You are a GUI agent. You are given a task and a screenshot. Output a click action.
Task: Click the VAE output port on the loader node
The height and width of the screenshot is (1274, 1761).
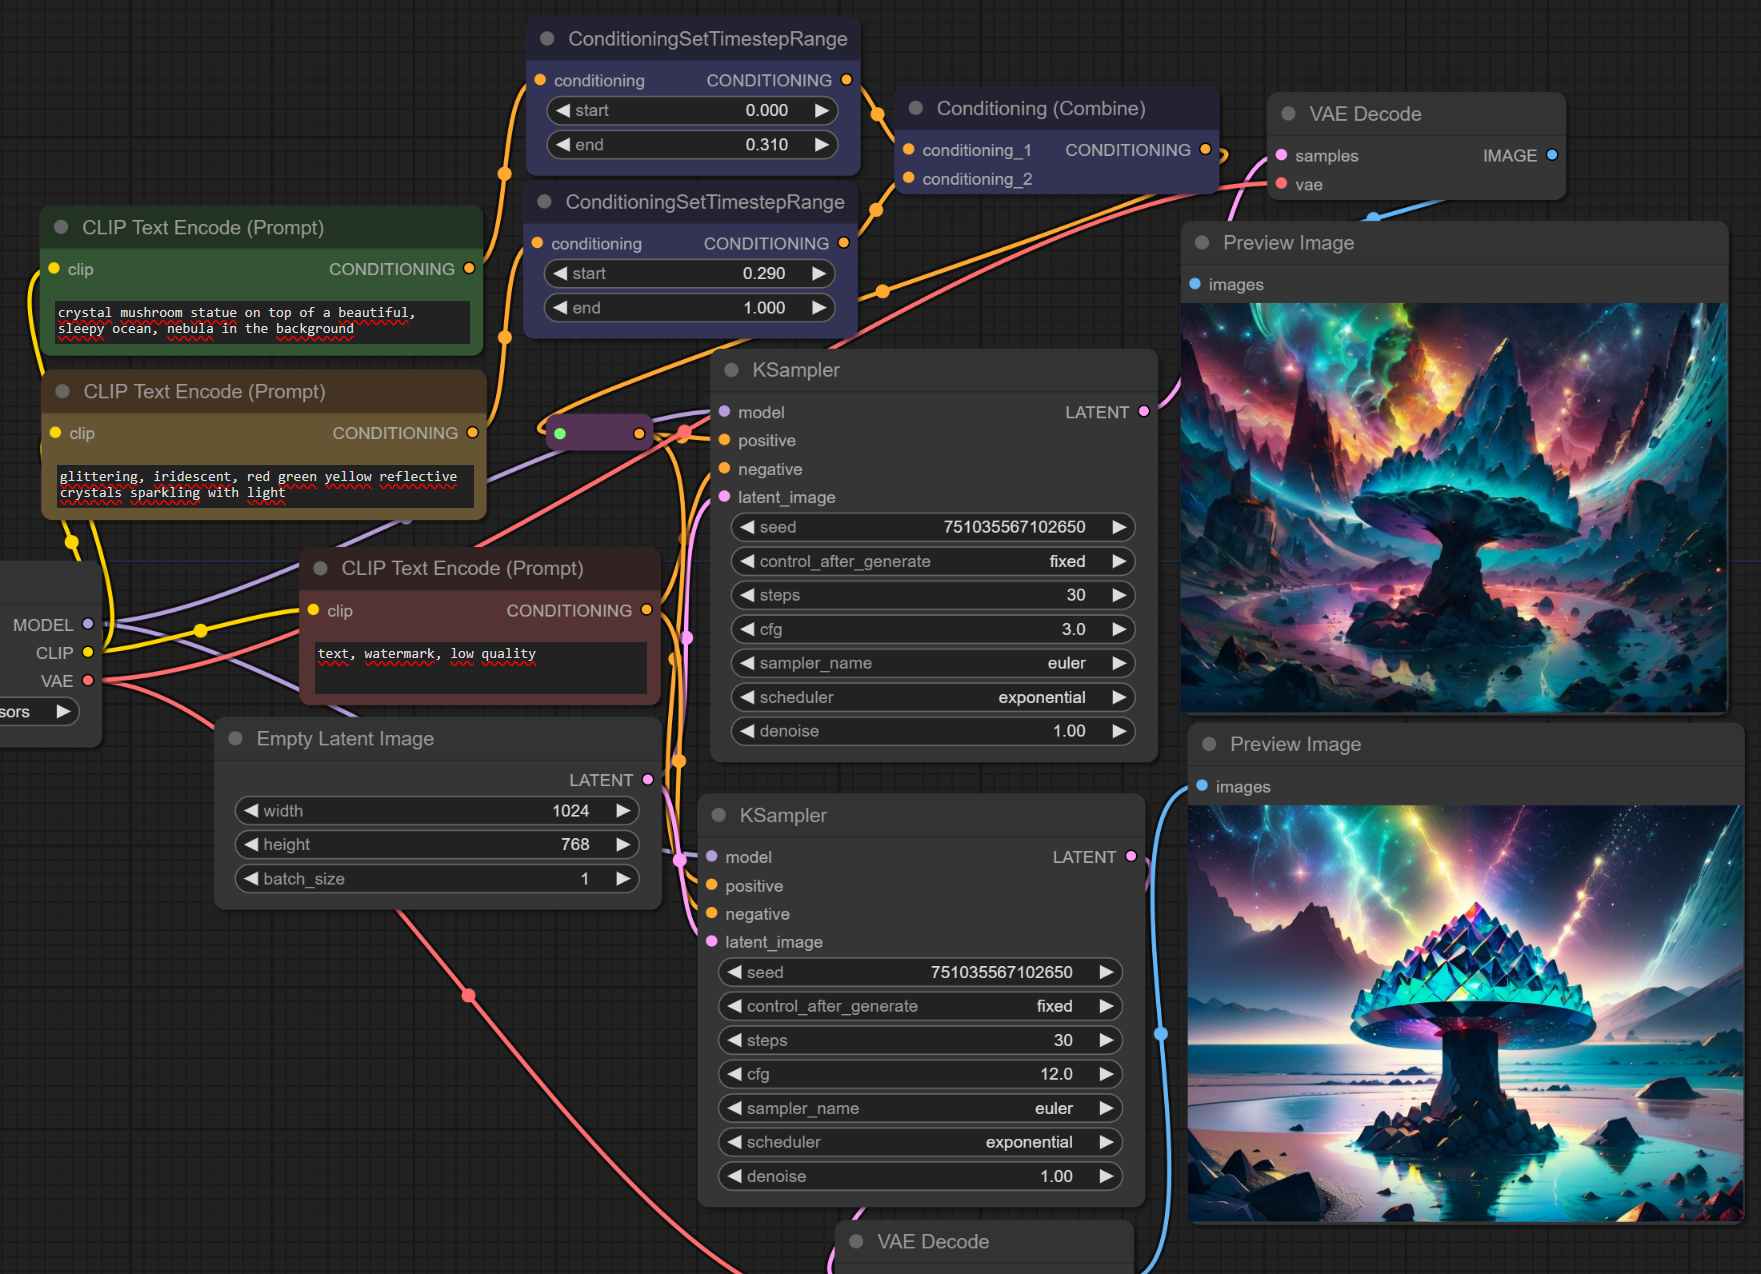(88, 680)
